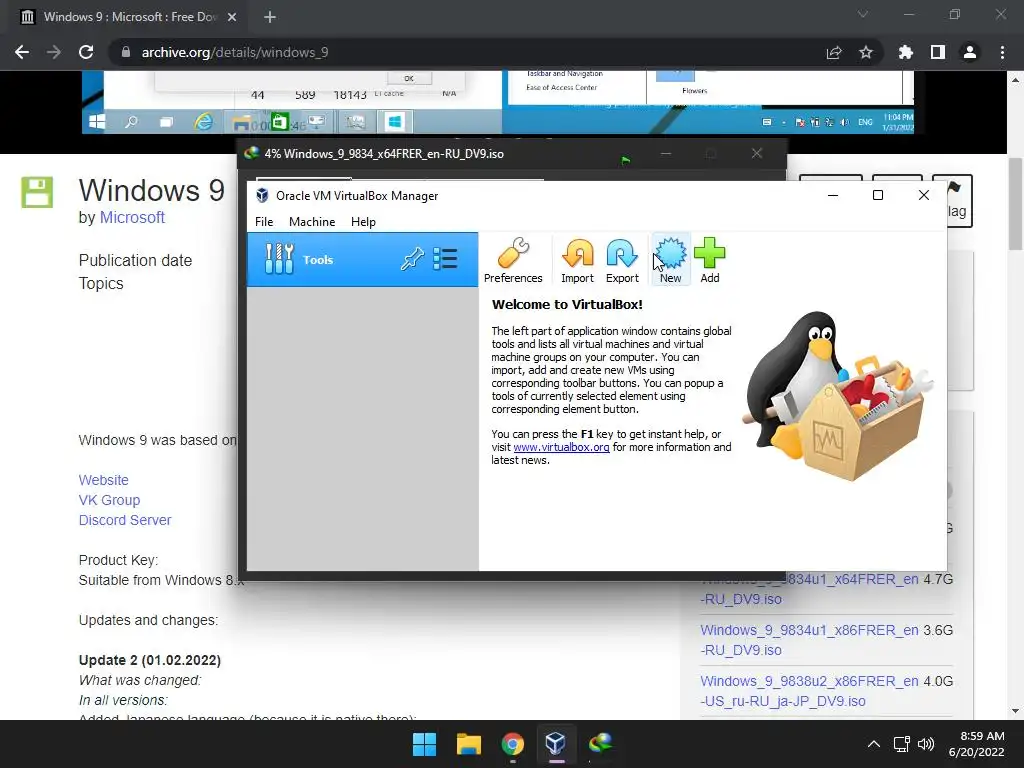Open the Help menu in VirtualBox

click(x=363, y=221)
